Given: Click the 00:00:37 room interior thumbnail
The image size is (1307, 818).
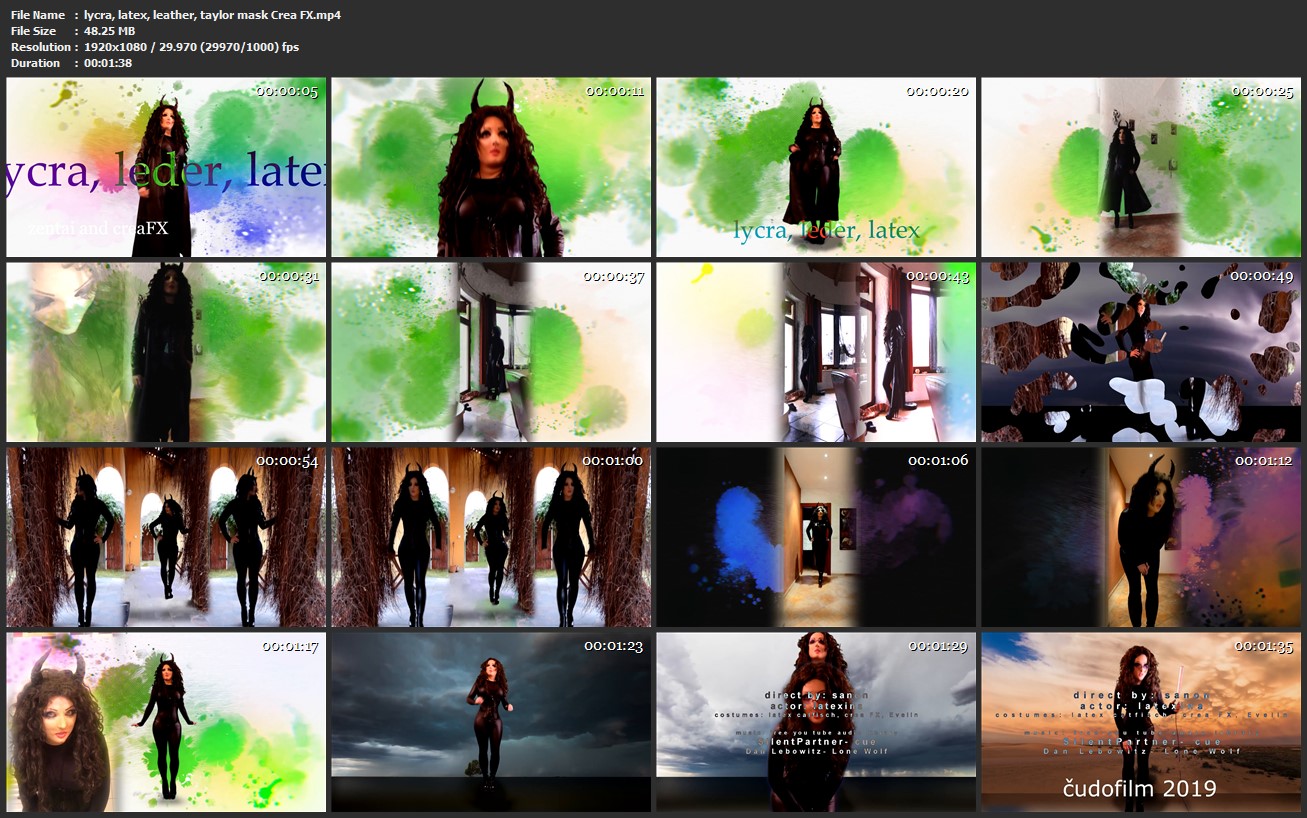Looking at the screenshot, I should [491, 352].
